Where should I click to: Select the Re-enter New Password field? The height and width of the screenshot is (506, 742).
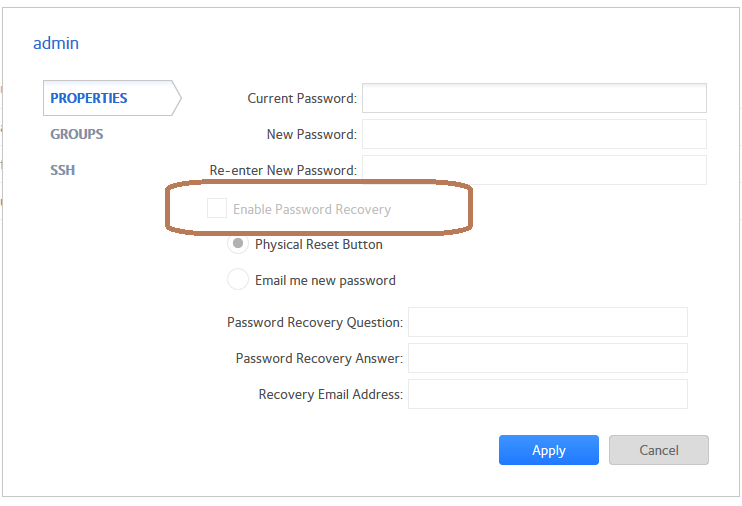(534, 170)
